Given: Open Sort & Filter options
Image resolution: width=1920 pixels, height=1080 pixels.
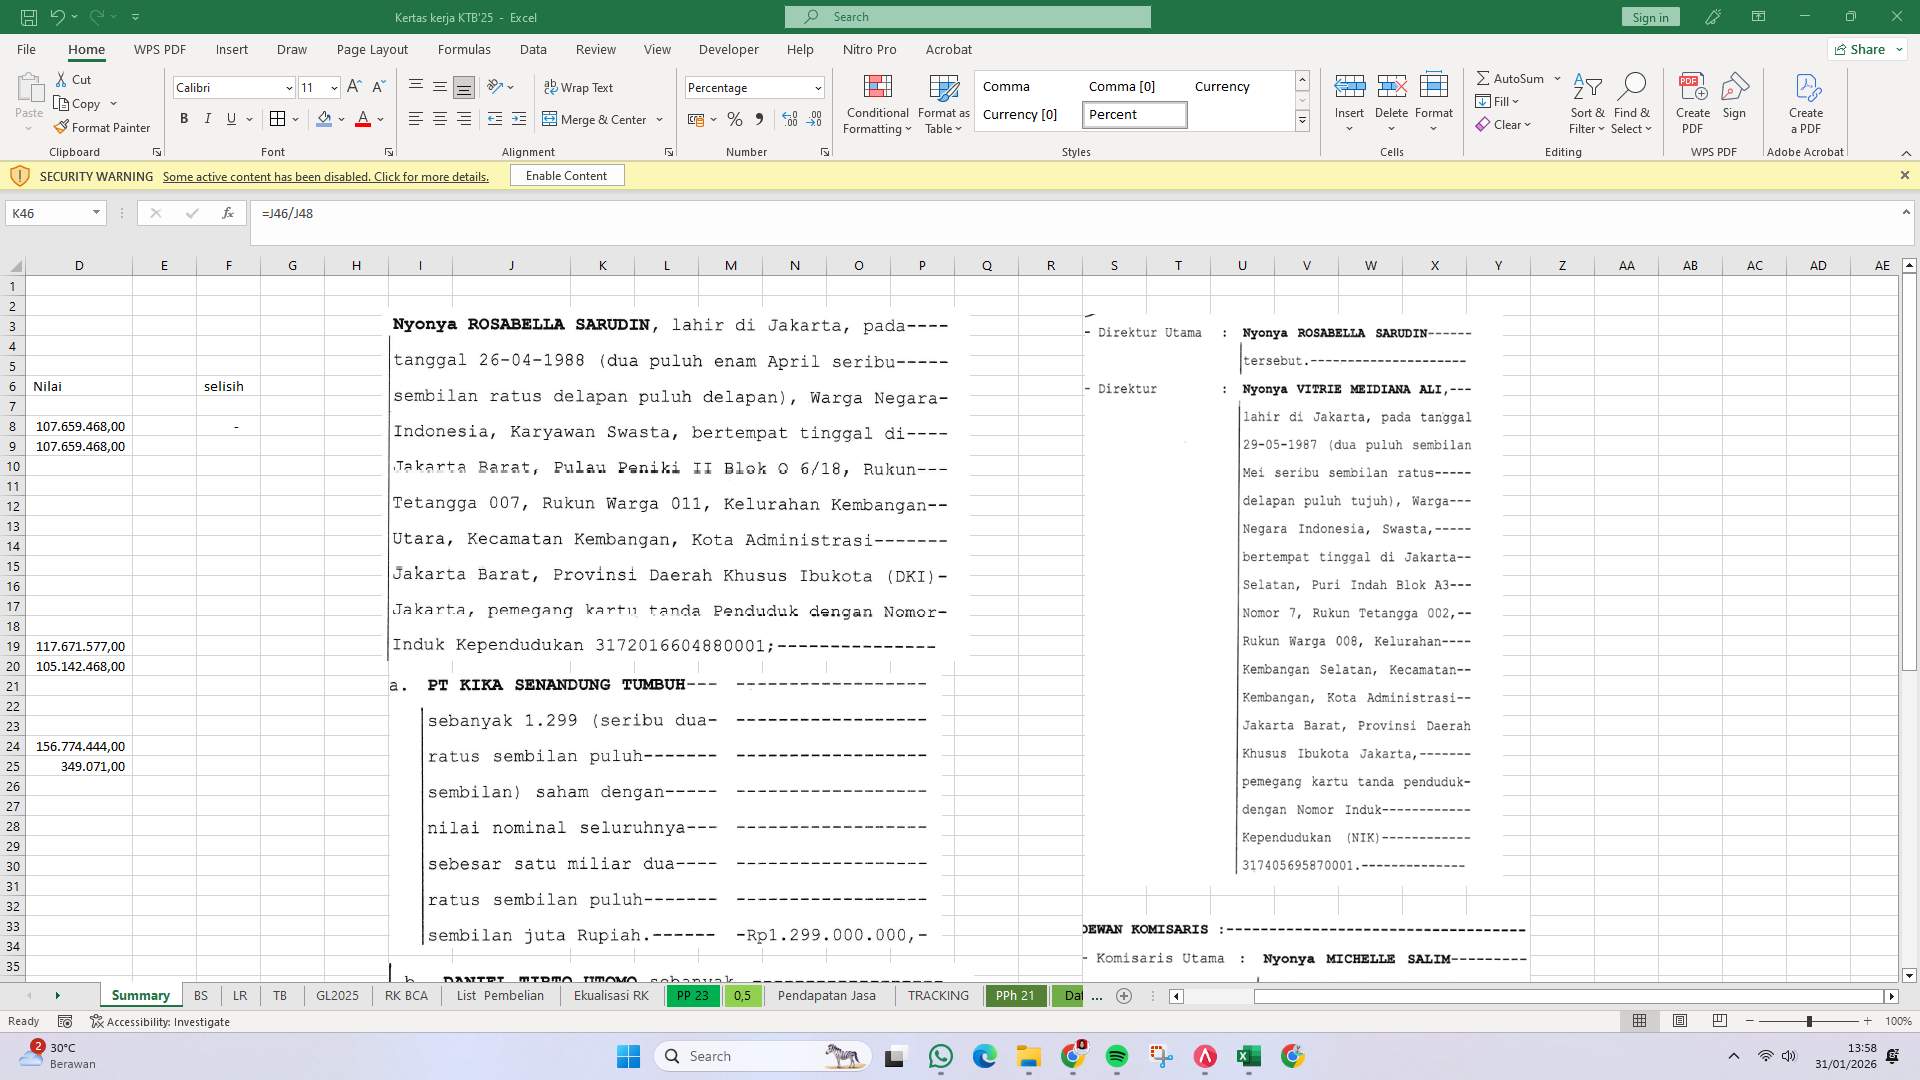Looking at the screenshot, I should pos(1588,104).
